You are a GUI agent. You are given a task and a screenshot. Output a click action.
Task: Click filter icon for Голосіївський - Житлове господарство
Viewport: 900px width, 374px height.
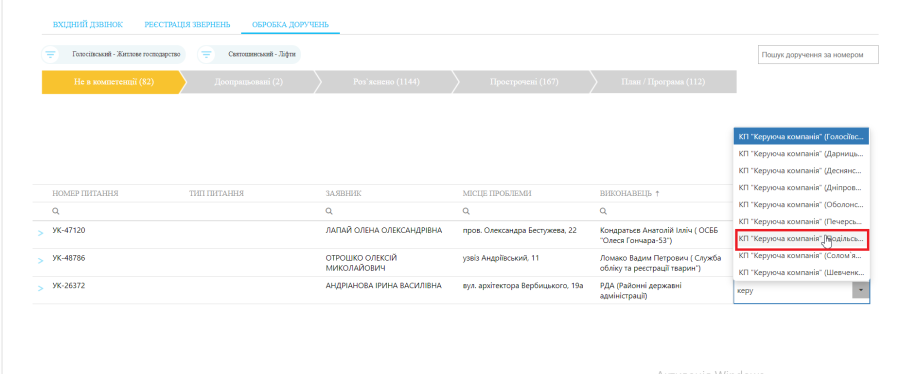tap(51, 55)
